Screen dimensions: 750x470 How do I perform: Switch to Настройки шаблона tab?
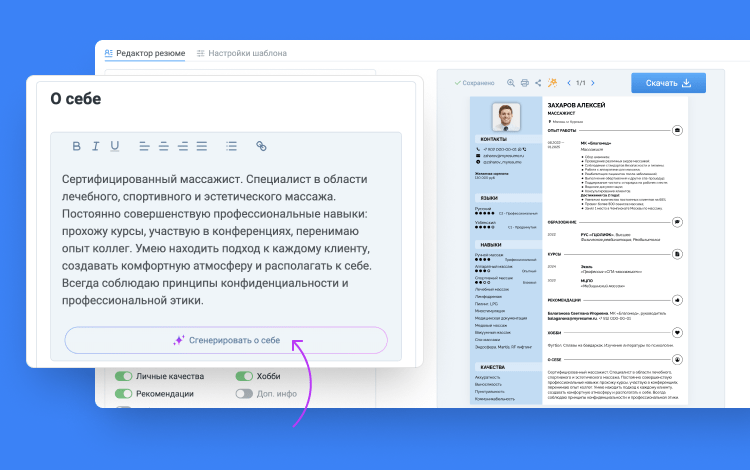point(242,53)
